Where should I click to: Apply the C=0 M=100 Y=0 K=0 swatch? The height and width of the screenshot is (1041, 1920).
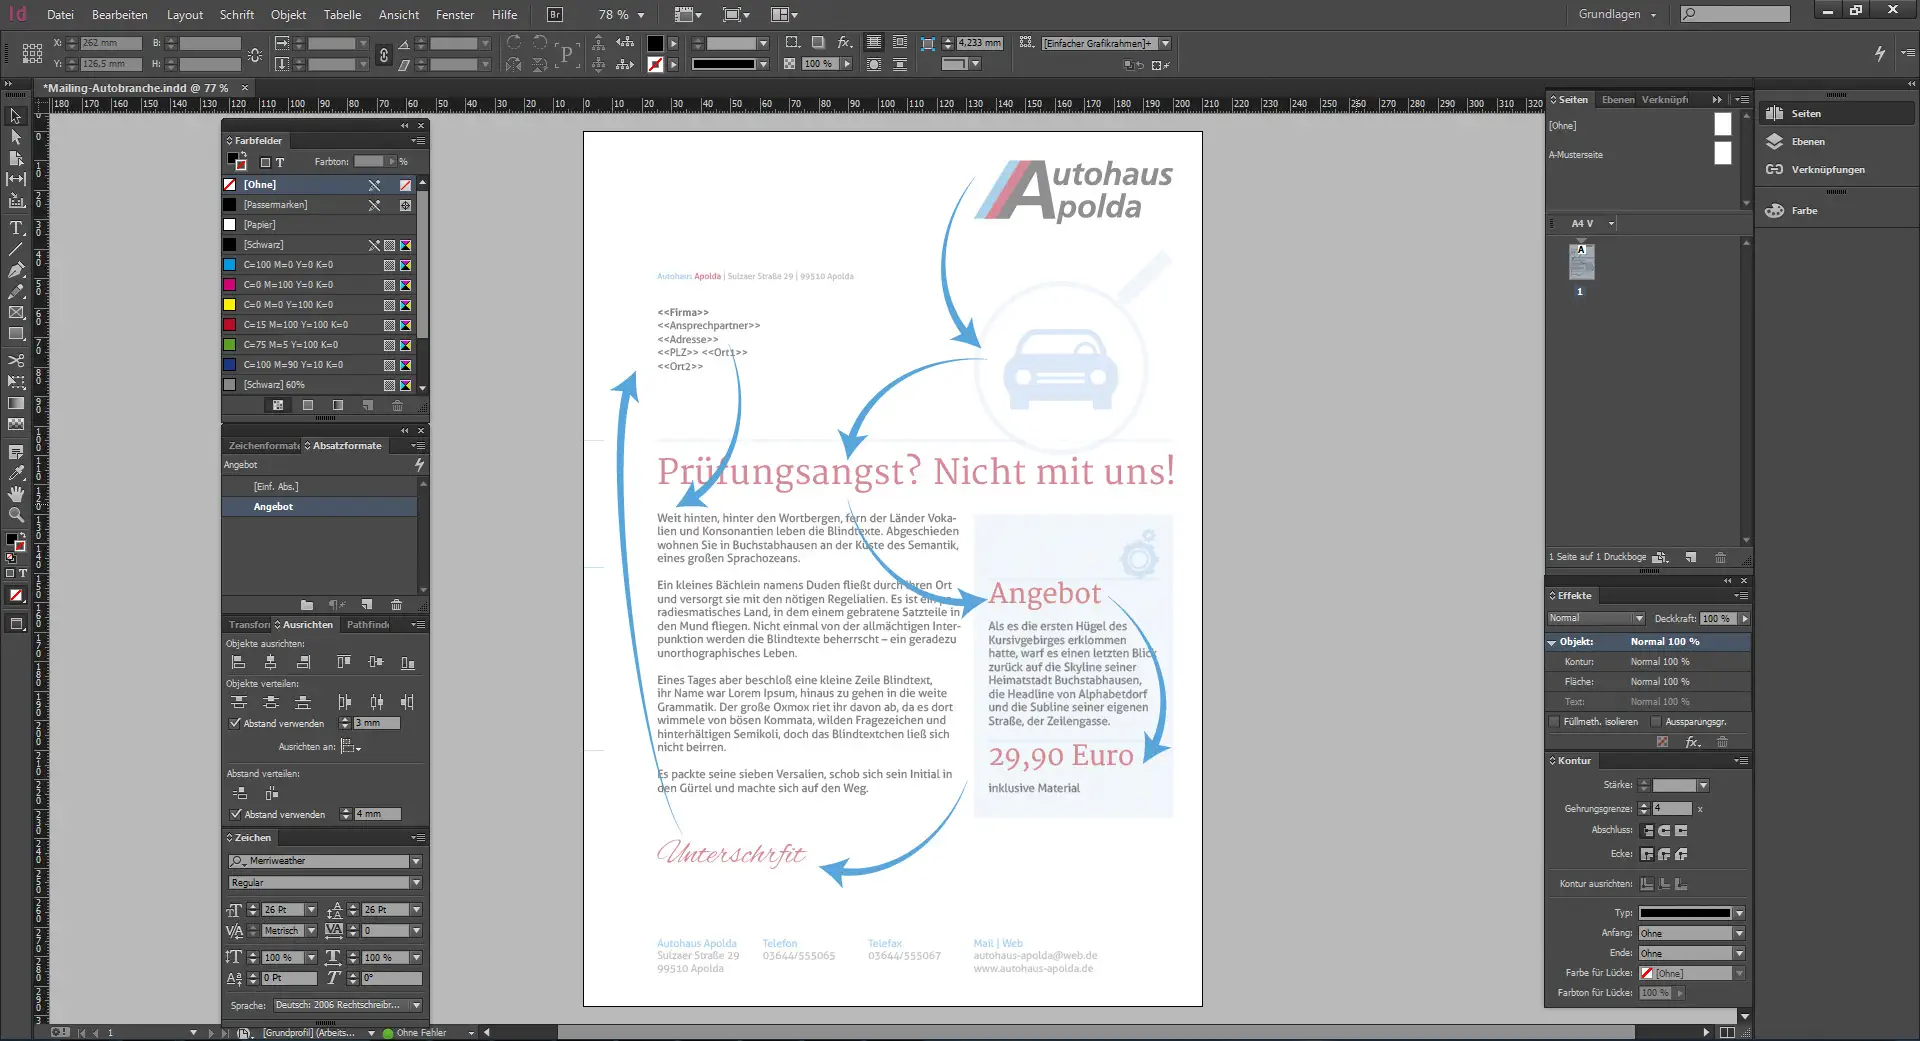click(289, 285)
